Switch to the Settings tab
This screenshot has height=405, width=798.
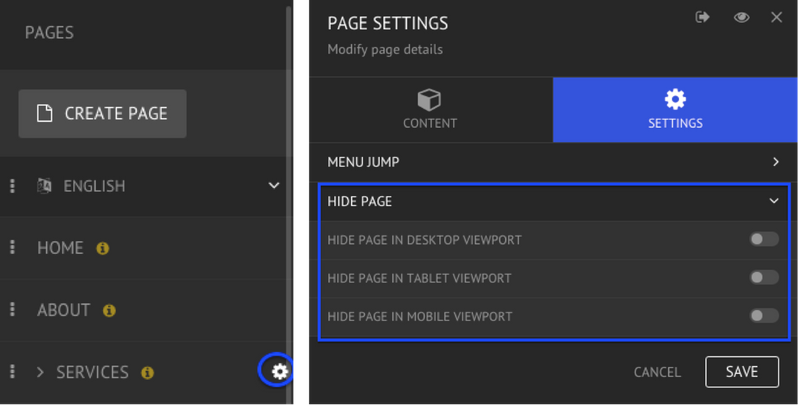675,110
